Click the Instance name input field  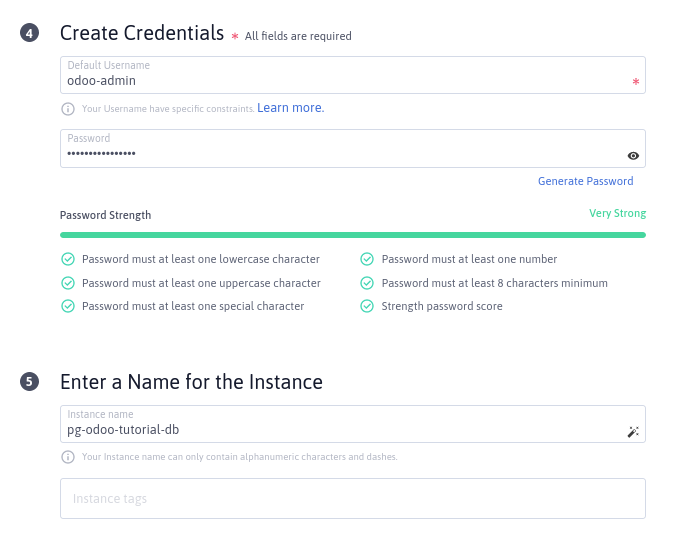pos(330,430)
